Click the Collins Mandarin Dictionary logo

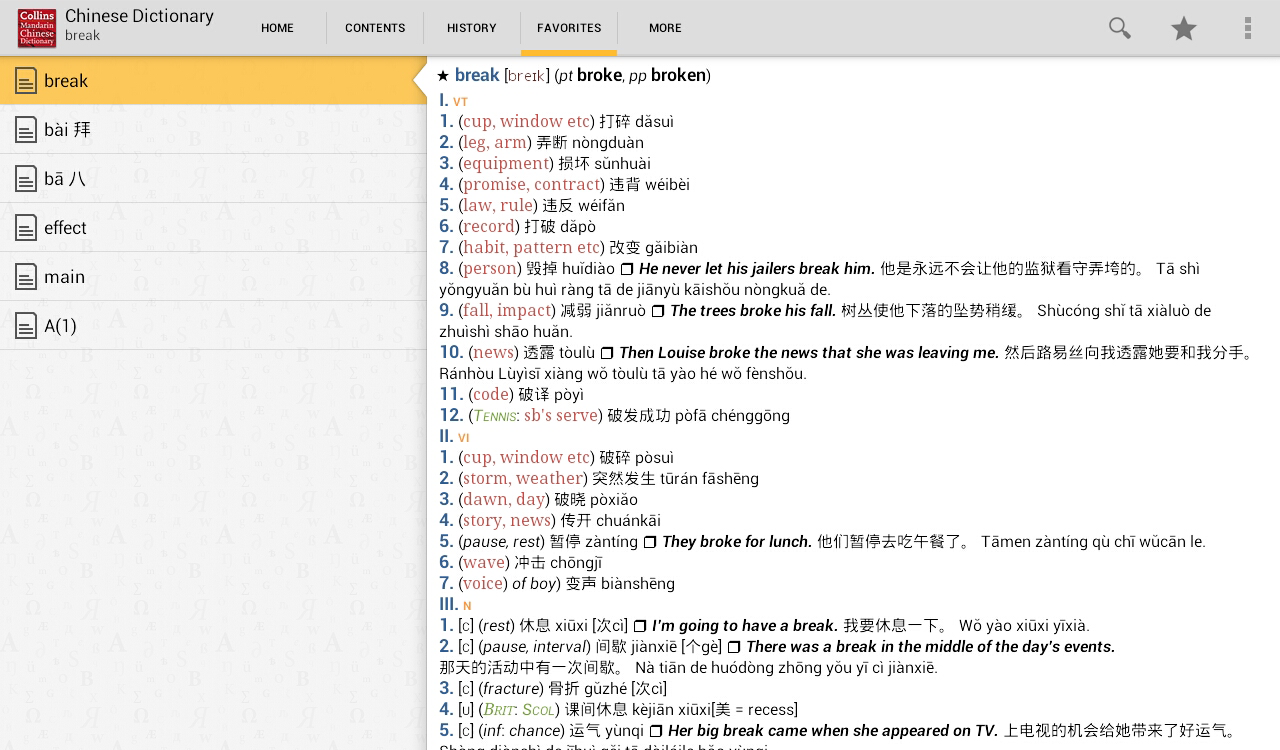36,28
